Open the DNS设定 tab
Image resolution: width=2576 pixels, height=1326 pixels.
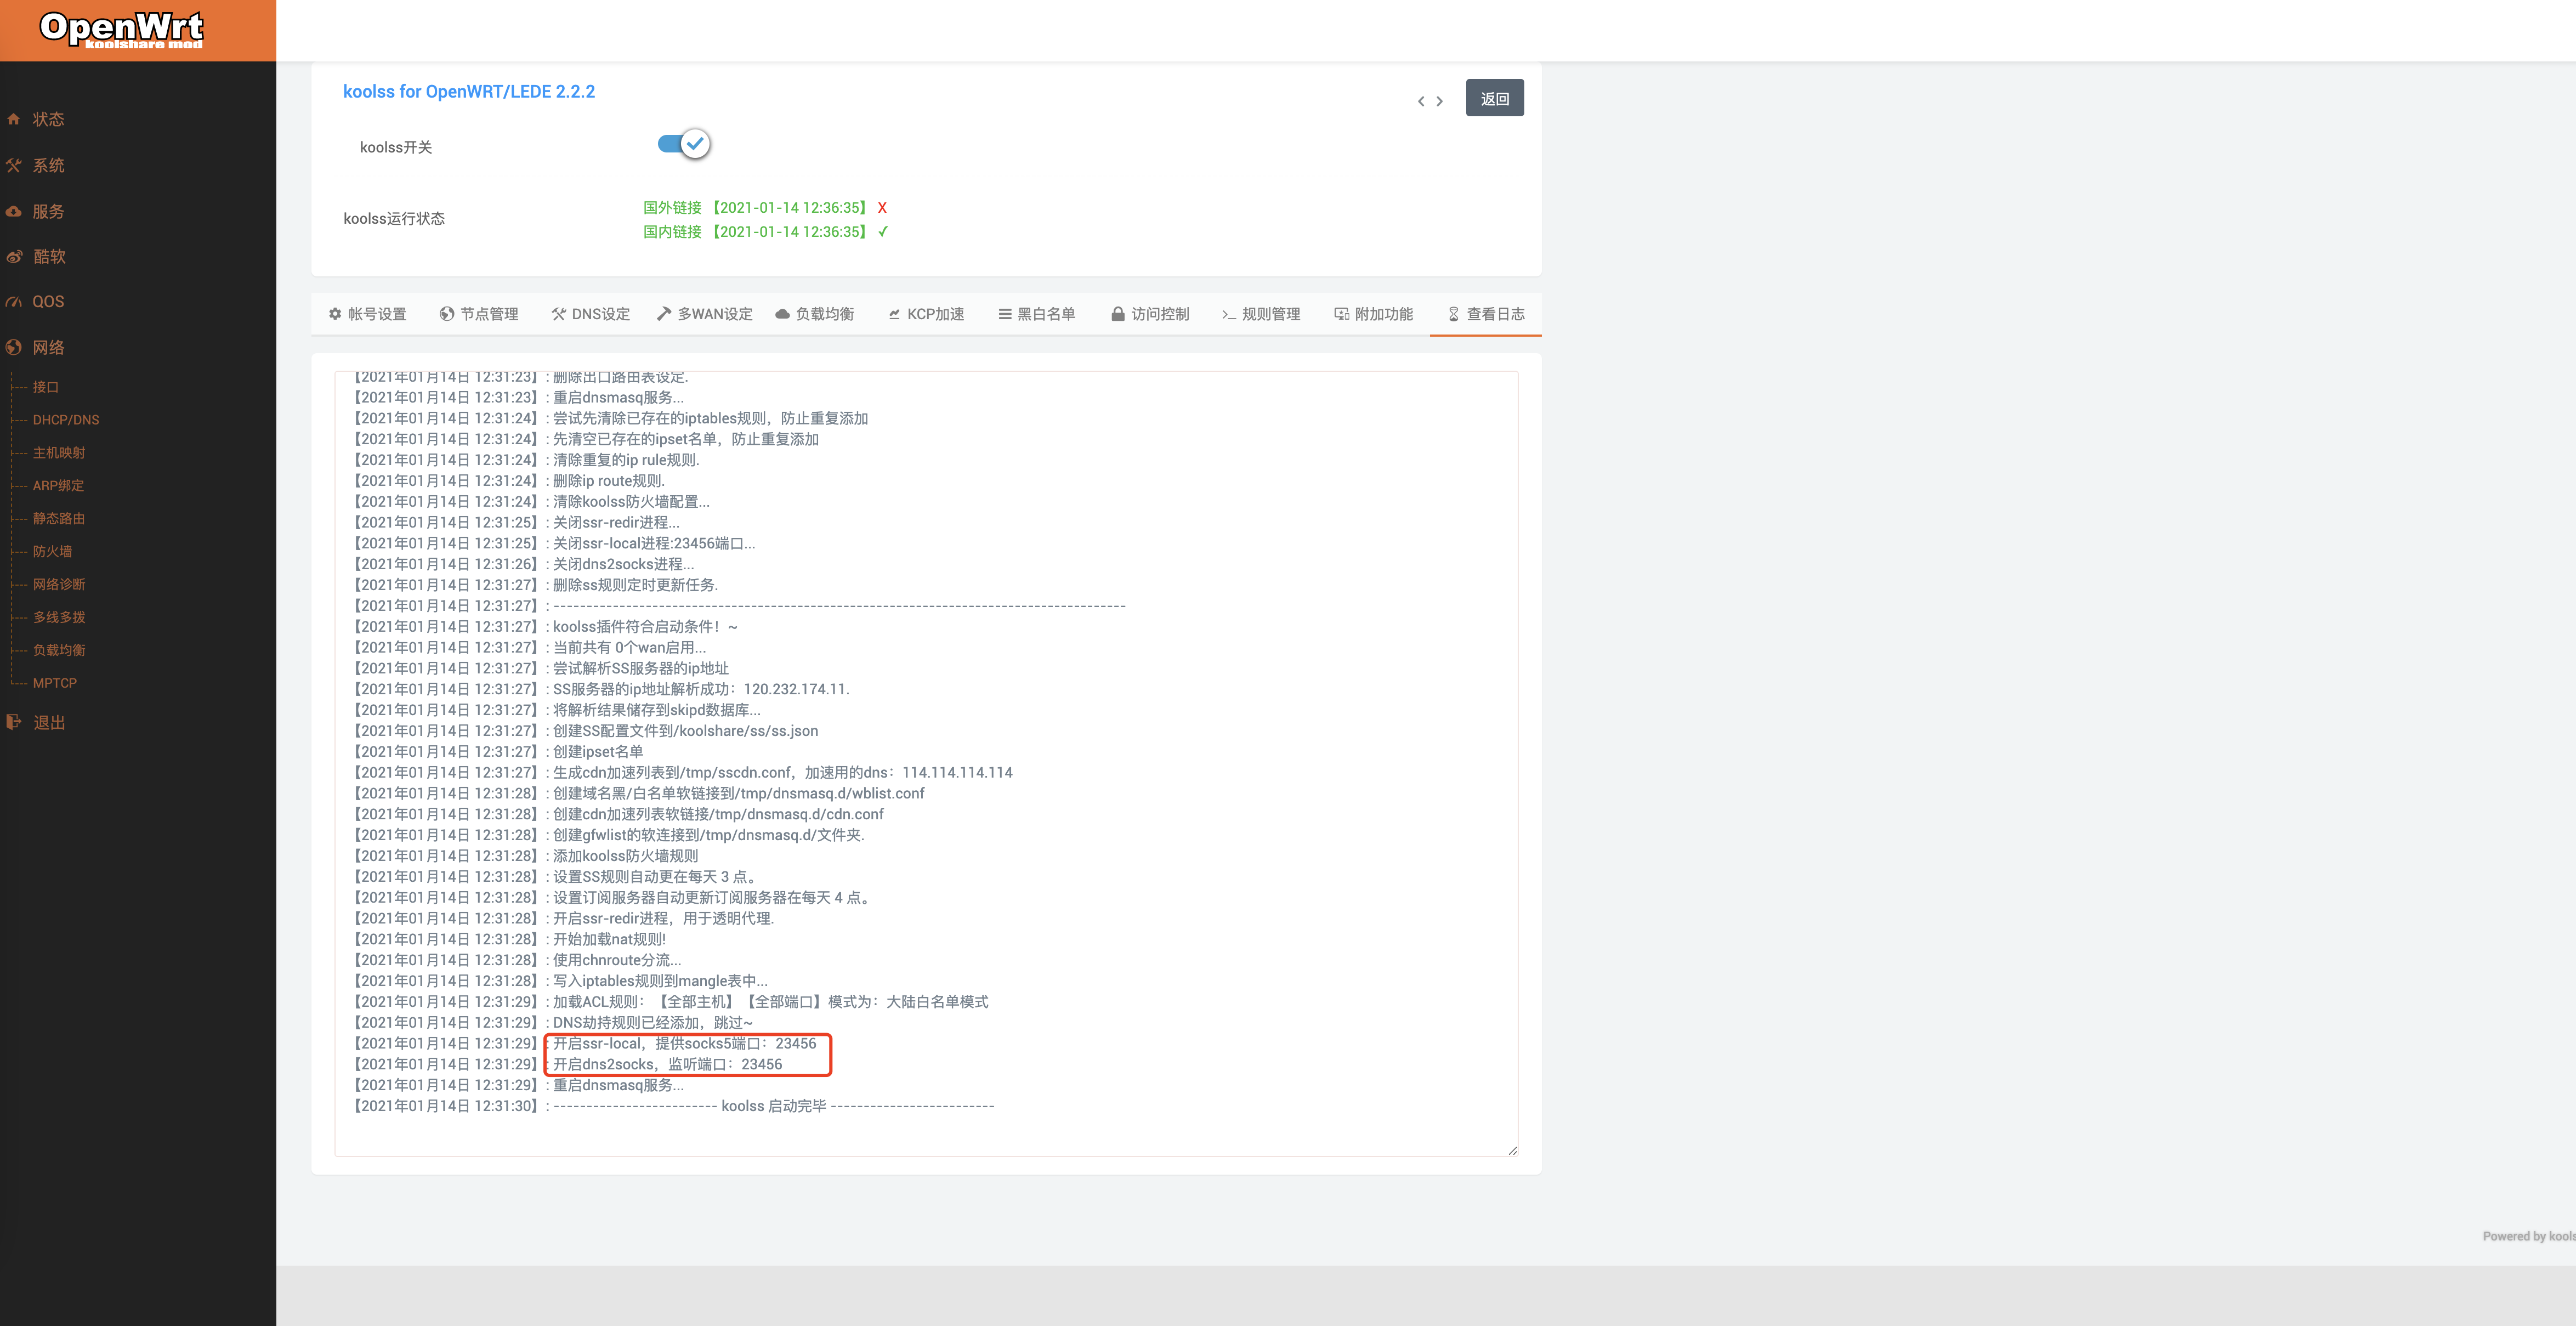pos(591,314)
